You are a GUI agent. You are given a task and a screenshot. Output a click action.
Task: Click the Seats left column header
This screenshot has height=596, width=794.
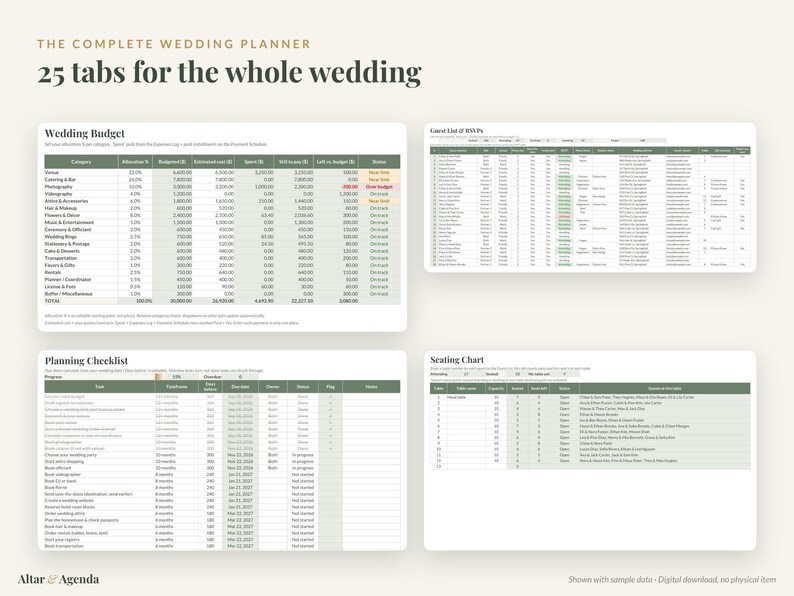[539, 388]
